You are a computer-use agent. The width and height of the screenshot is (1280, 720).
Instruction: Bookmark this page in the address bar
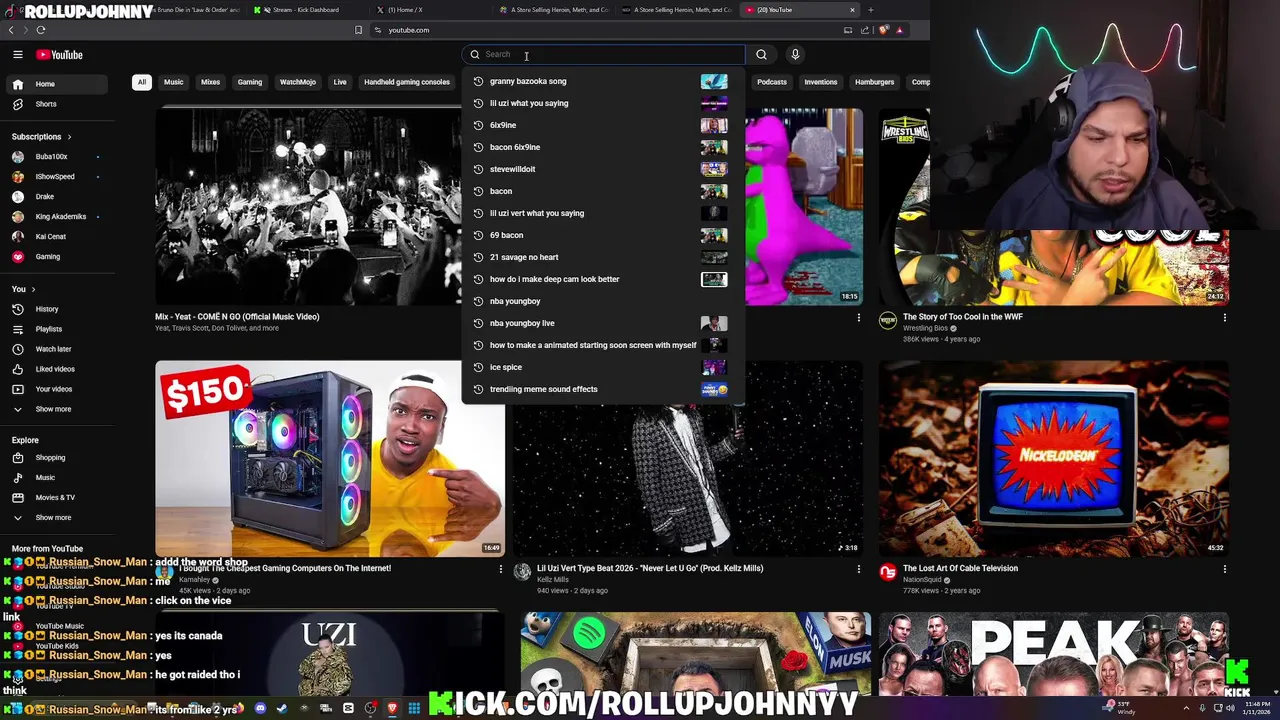358,30
